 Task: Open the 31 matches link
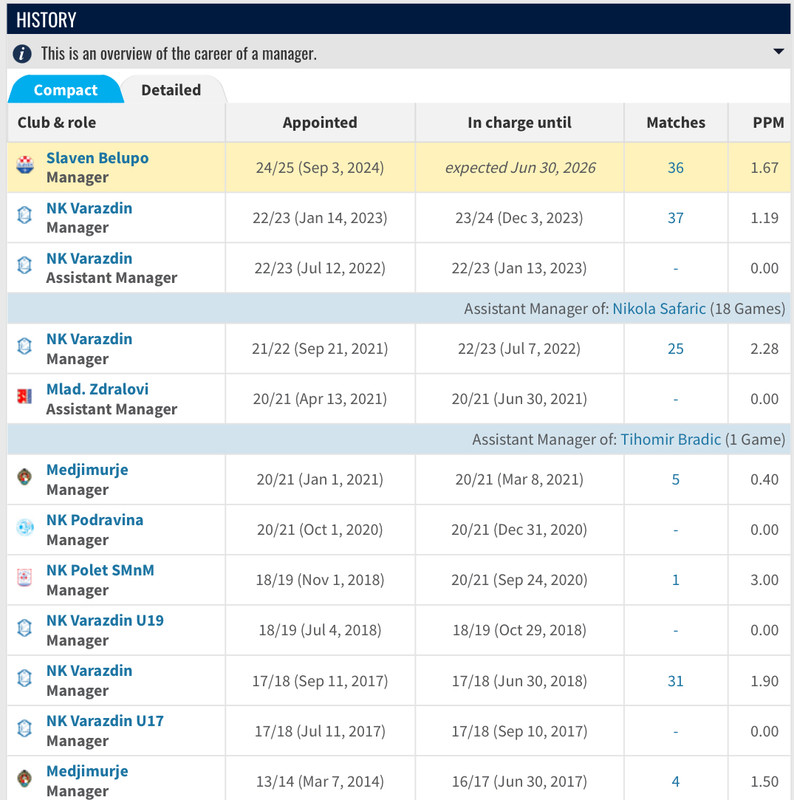tap(676, 681)
